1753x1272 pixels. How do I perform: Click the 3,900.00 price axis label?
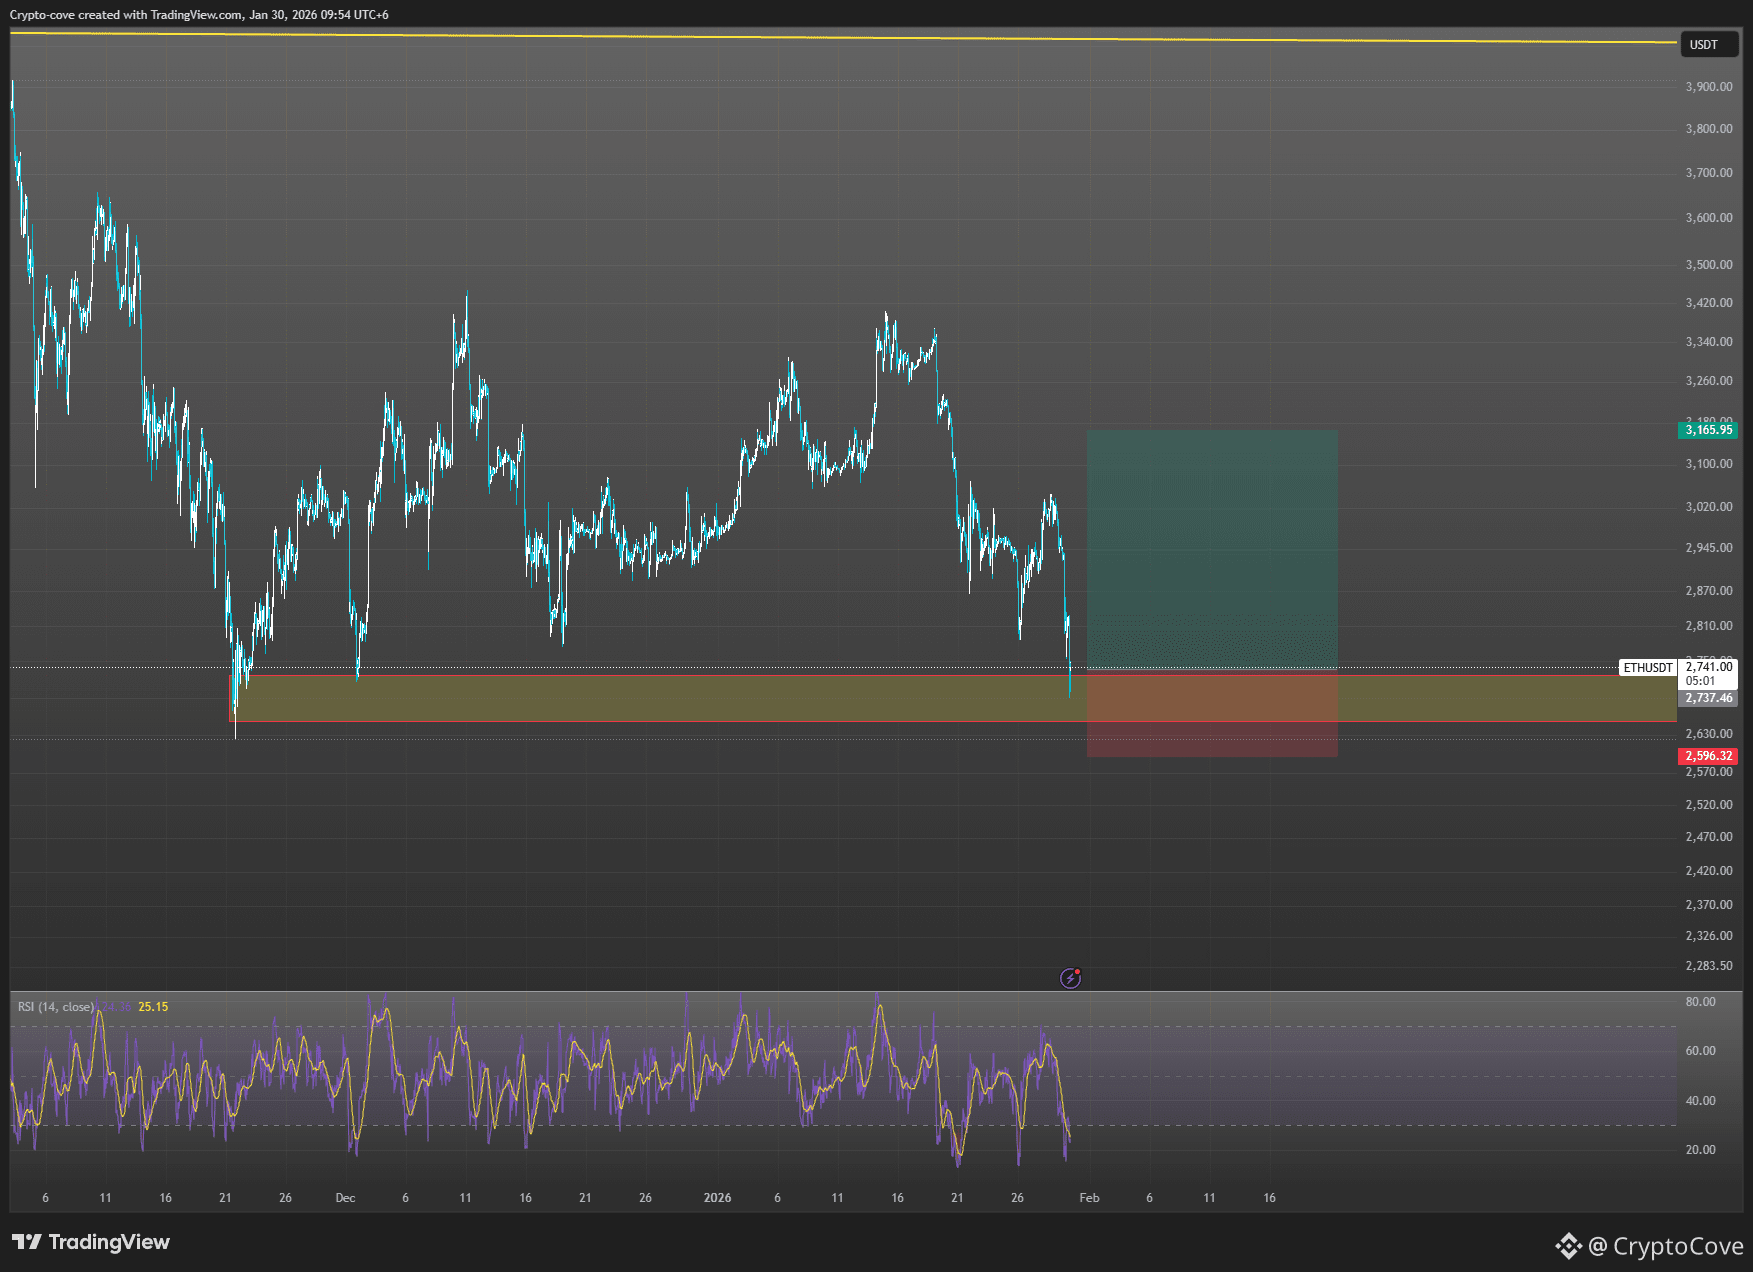click(x=1710, y=86)
